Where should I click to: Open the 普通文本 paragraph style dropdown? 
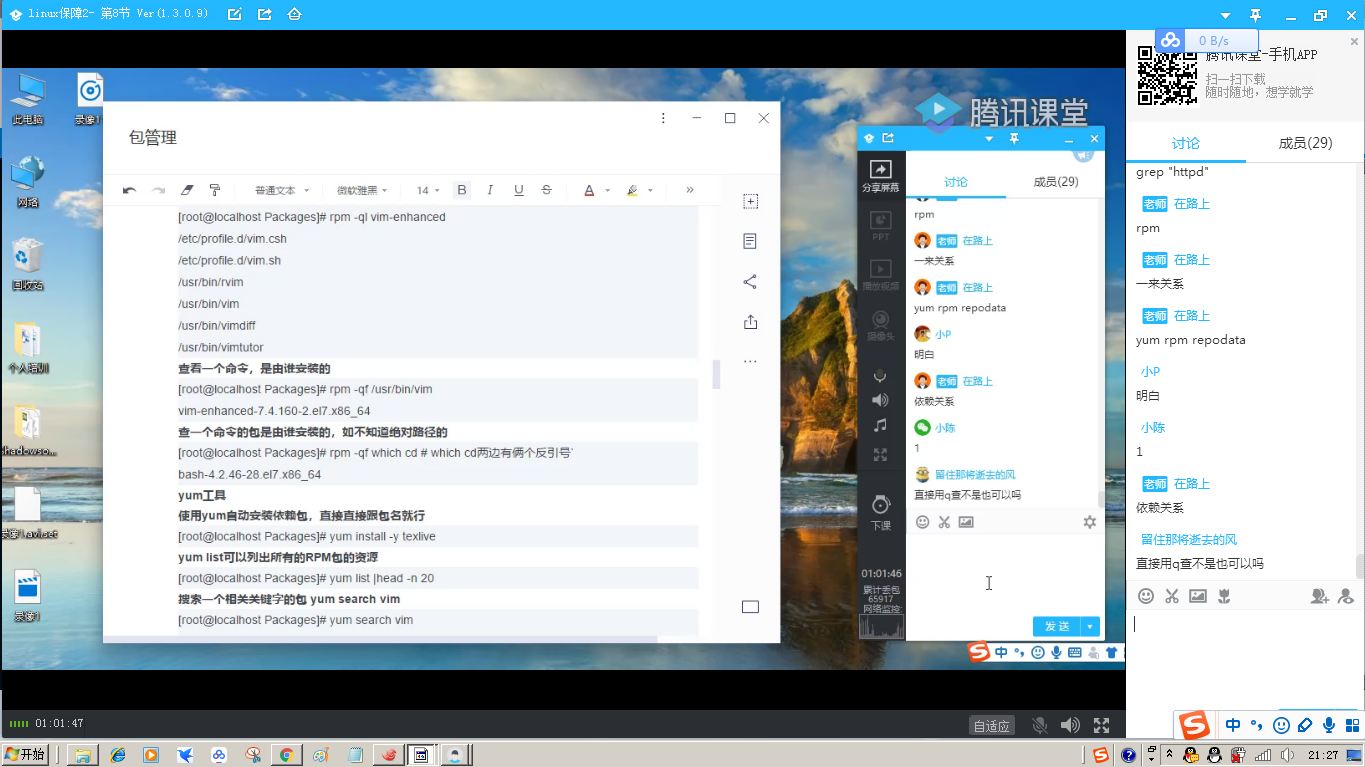point(282,190)
